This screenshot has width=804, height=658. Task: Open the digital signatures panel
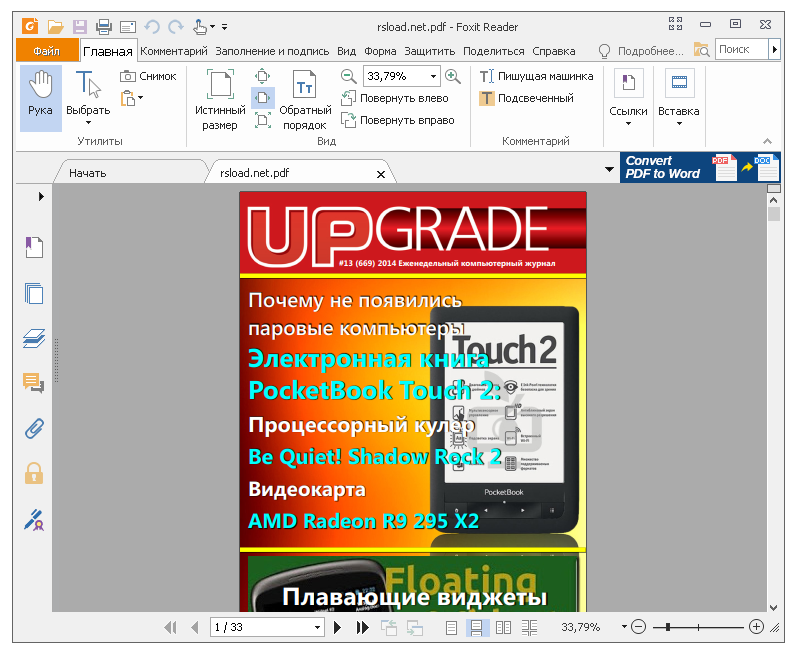pos(34,520)
